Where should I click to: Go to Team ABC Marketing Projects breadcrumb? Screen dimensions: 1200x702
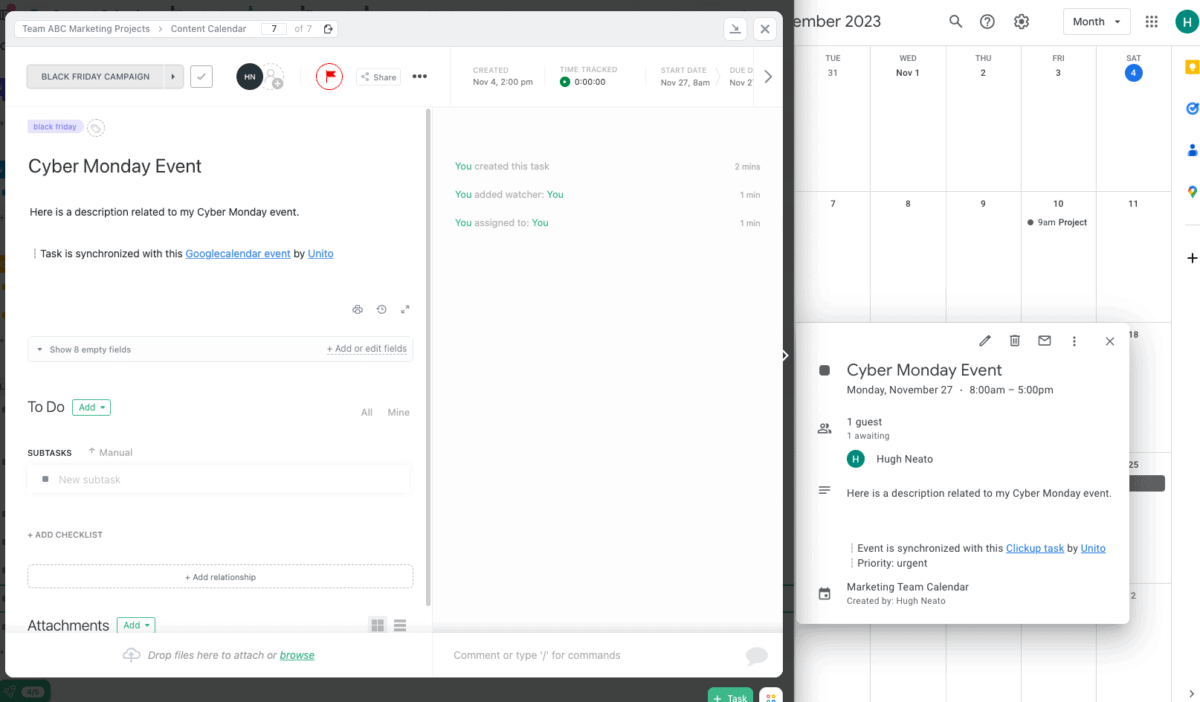[x=86, y=29]
